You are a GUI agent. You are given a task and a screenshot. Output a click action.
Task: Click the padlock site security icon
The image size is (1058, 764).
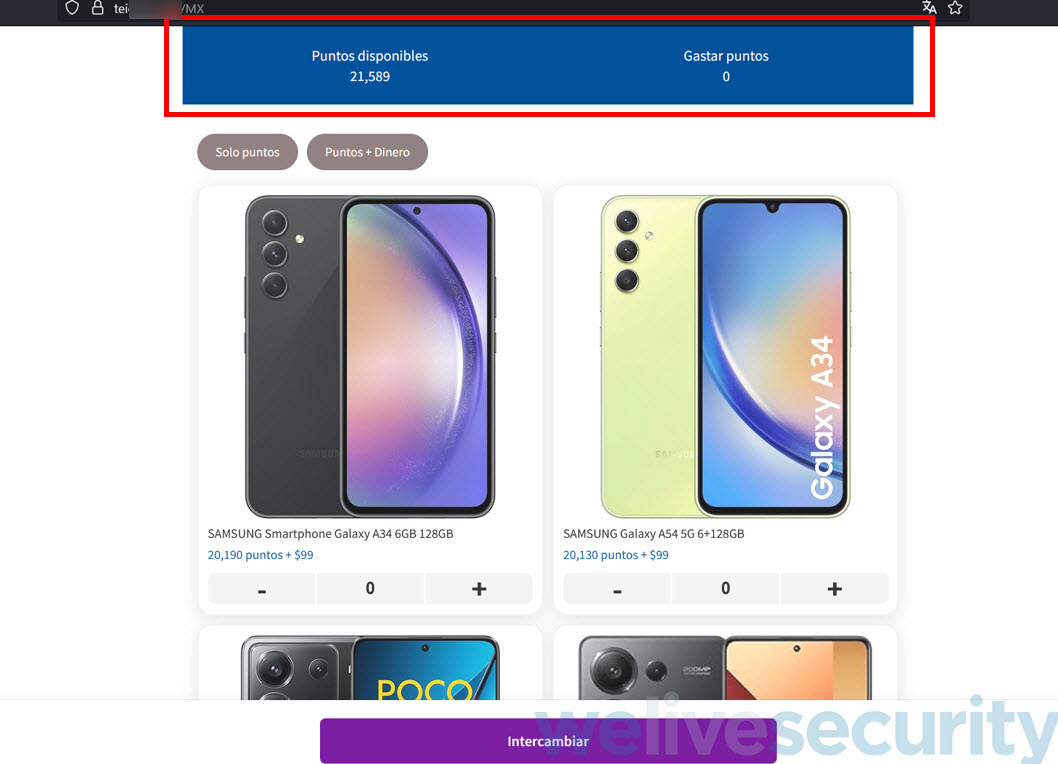point(98,8)
